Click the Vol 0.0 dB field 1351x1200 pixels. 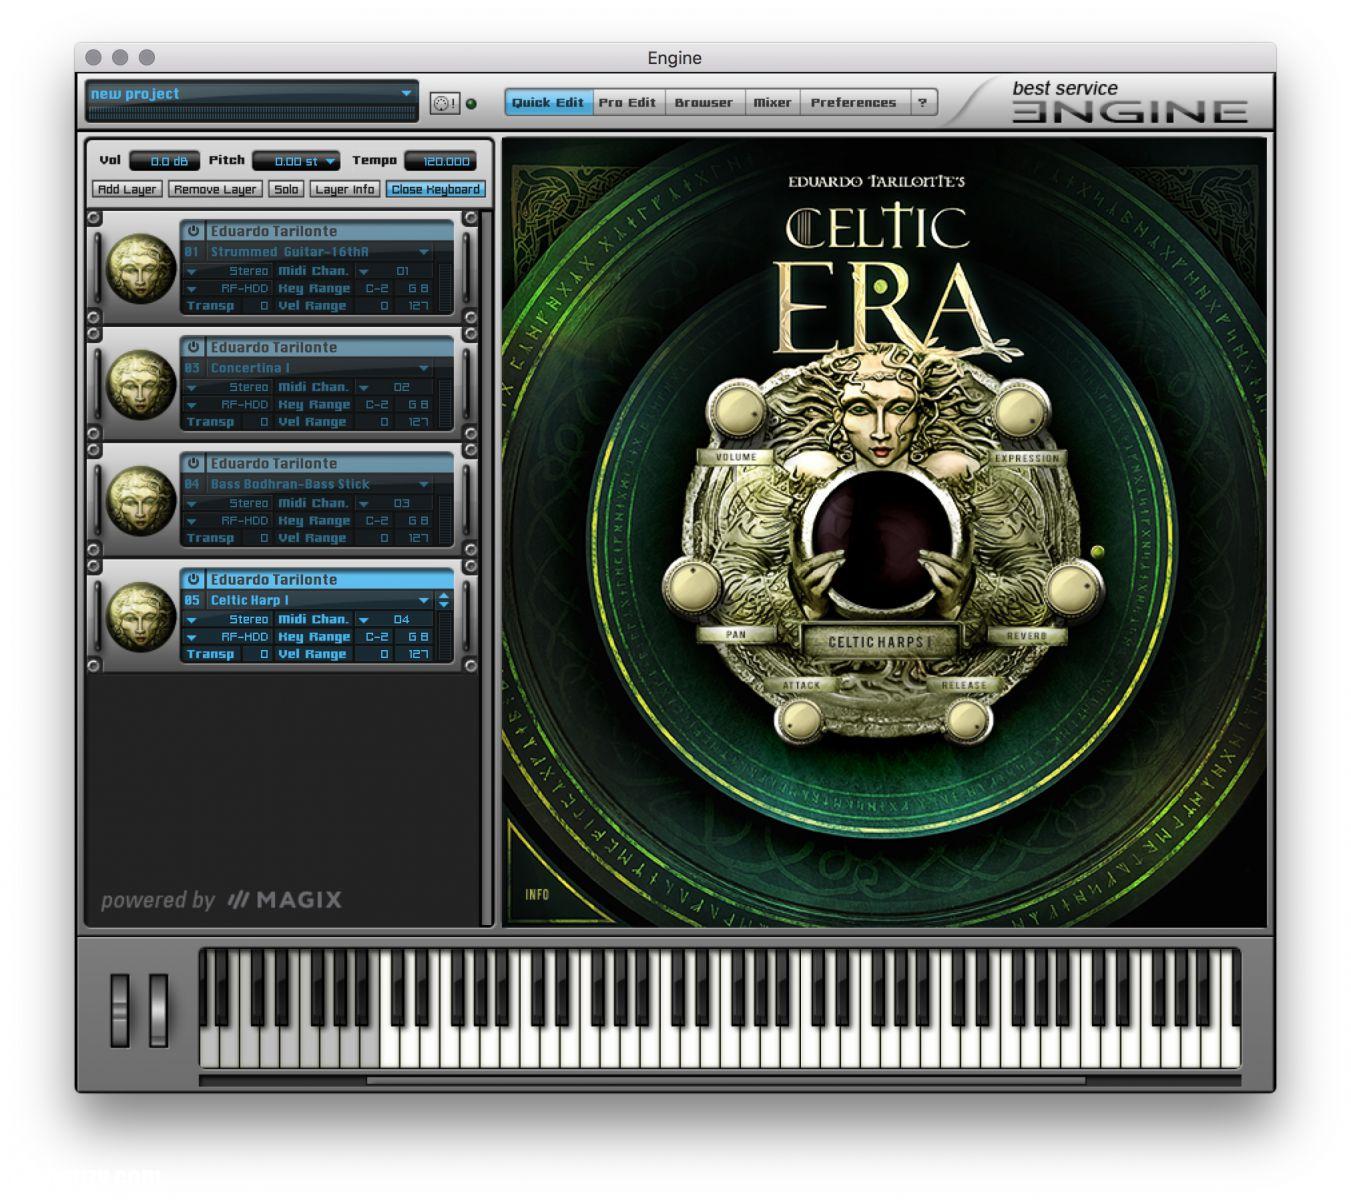(x=164, y=161)
